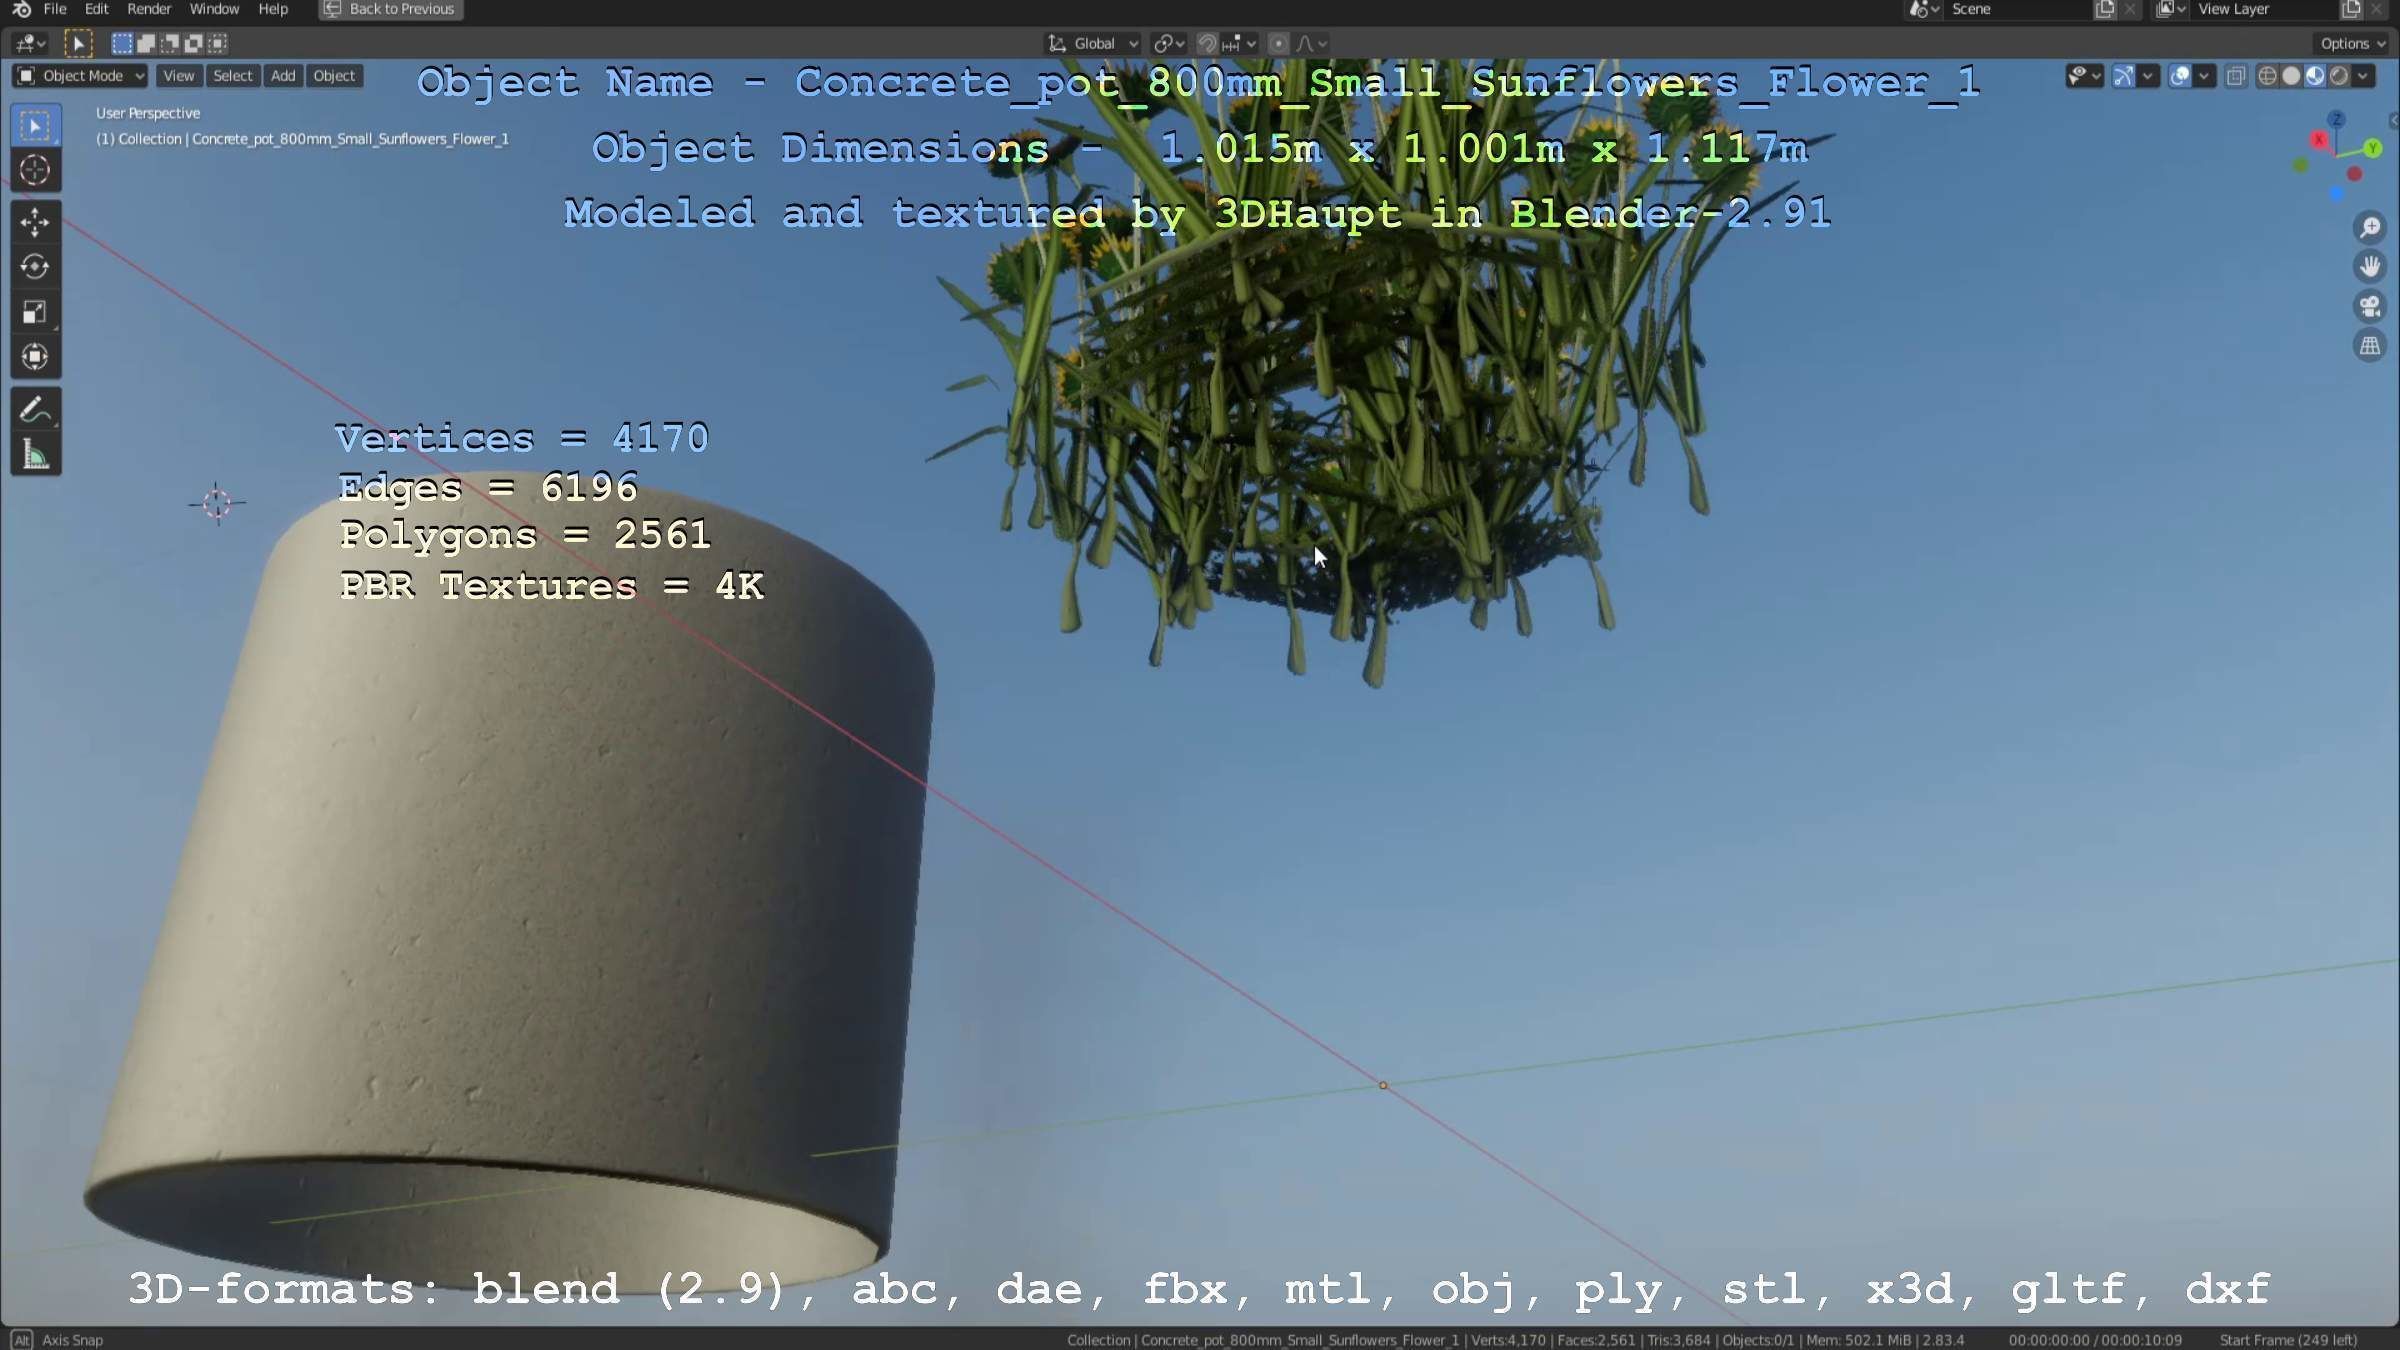Image resolution: width=2400 pixels, height=1350 pixels.
Task: Set selection mode to intersect
Action: point(218,43)
